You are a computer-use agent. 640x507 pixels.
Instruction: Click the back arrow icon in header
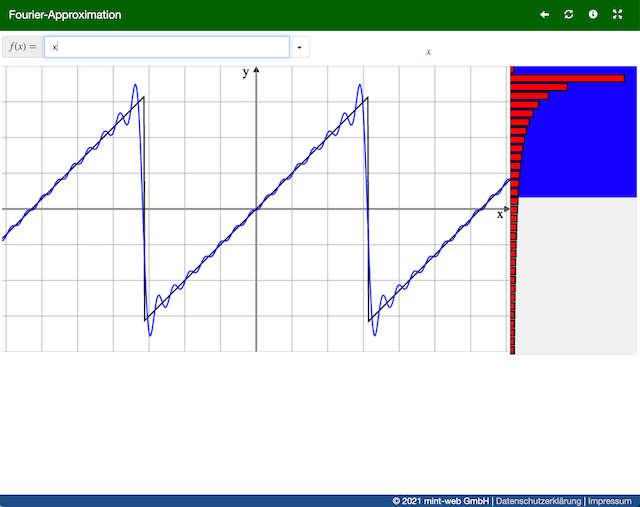point(544,15)
